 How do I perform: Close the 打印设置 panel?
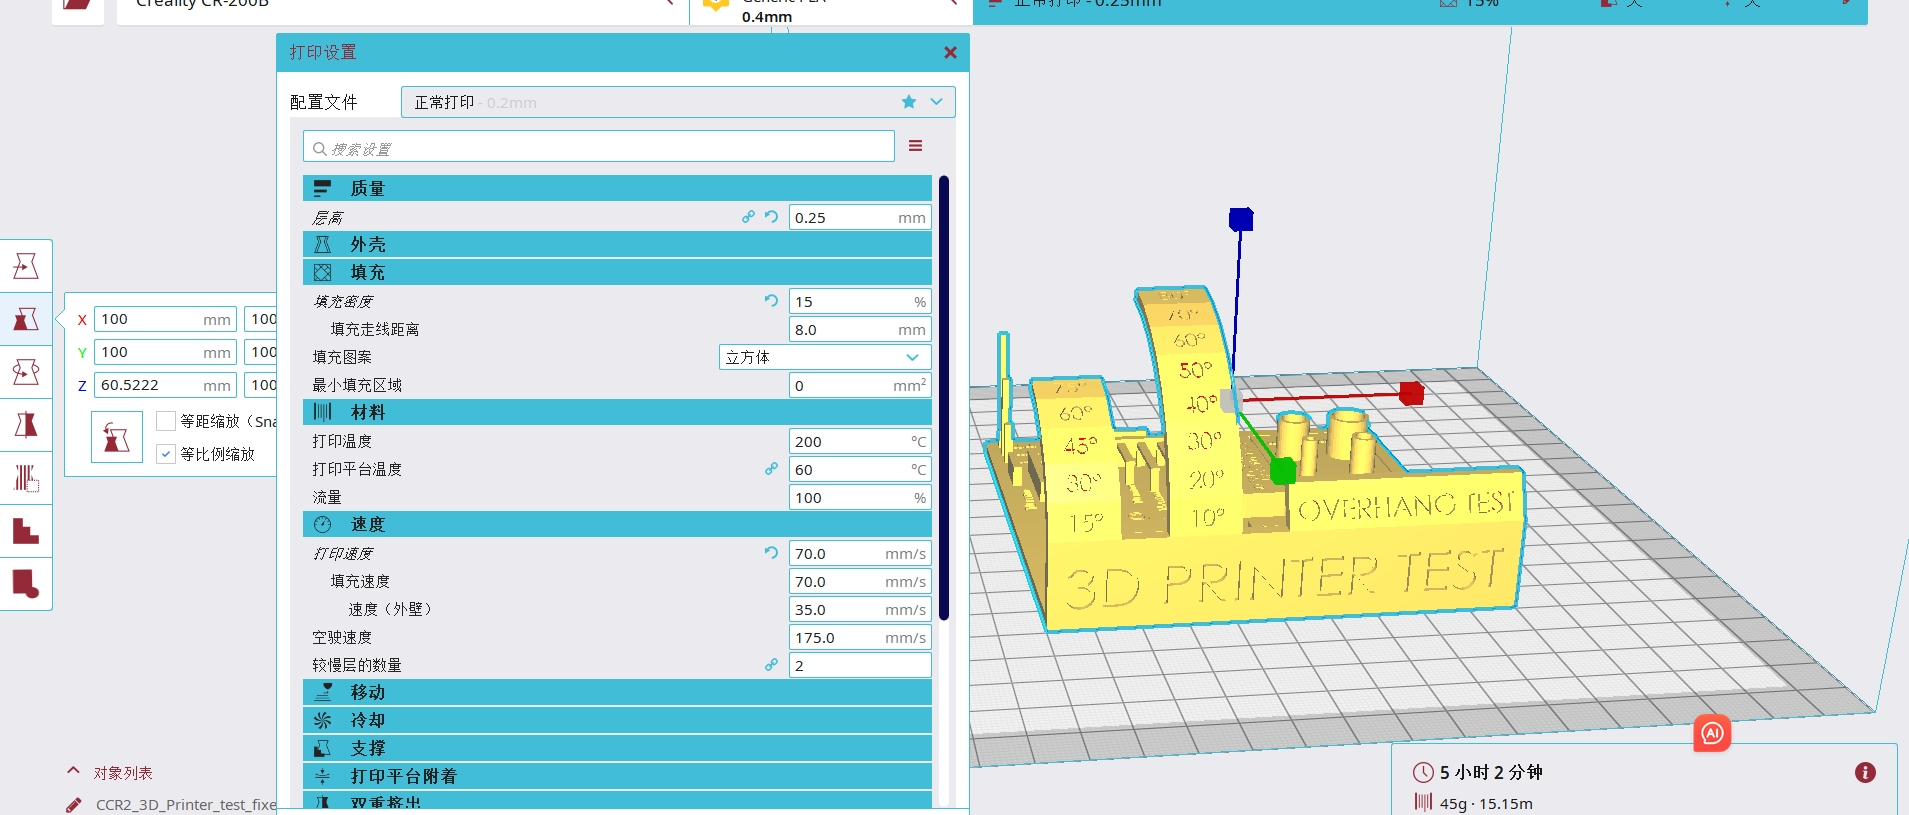click(950, 53)
